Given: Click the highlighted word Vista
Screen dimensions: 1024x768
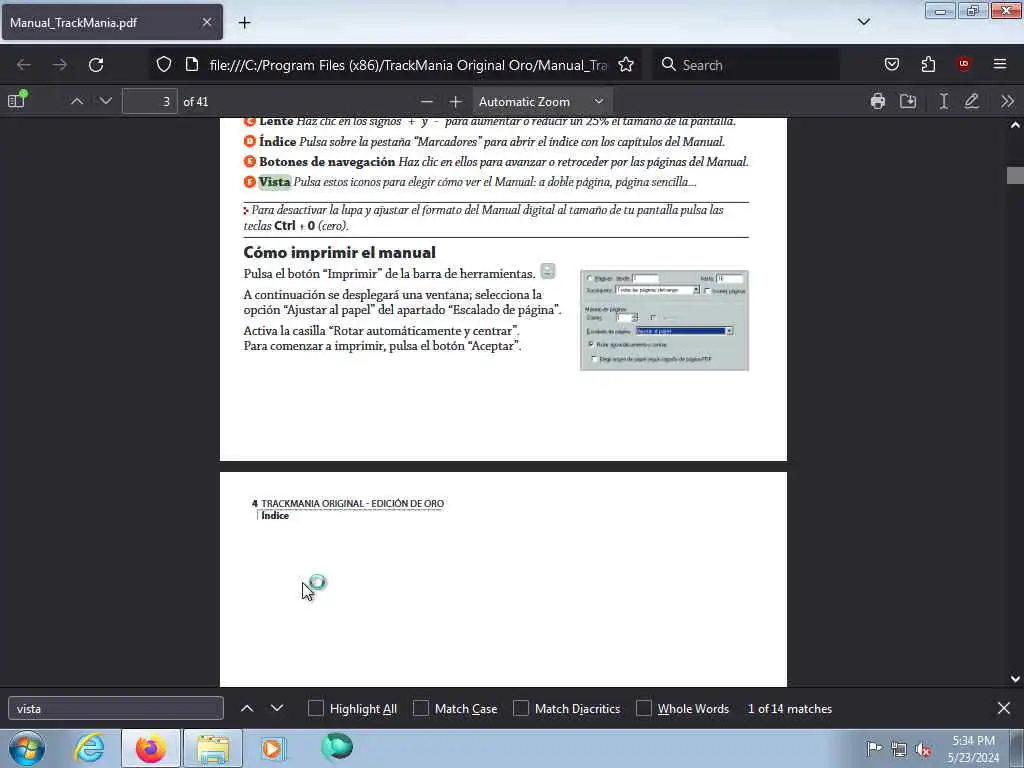Looking at the screenshot, I should 274,182.
